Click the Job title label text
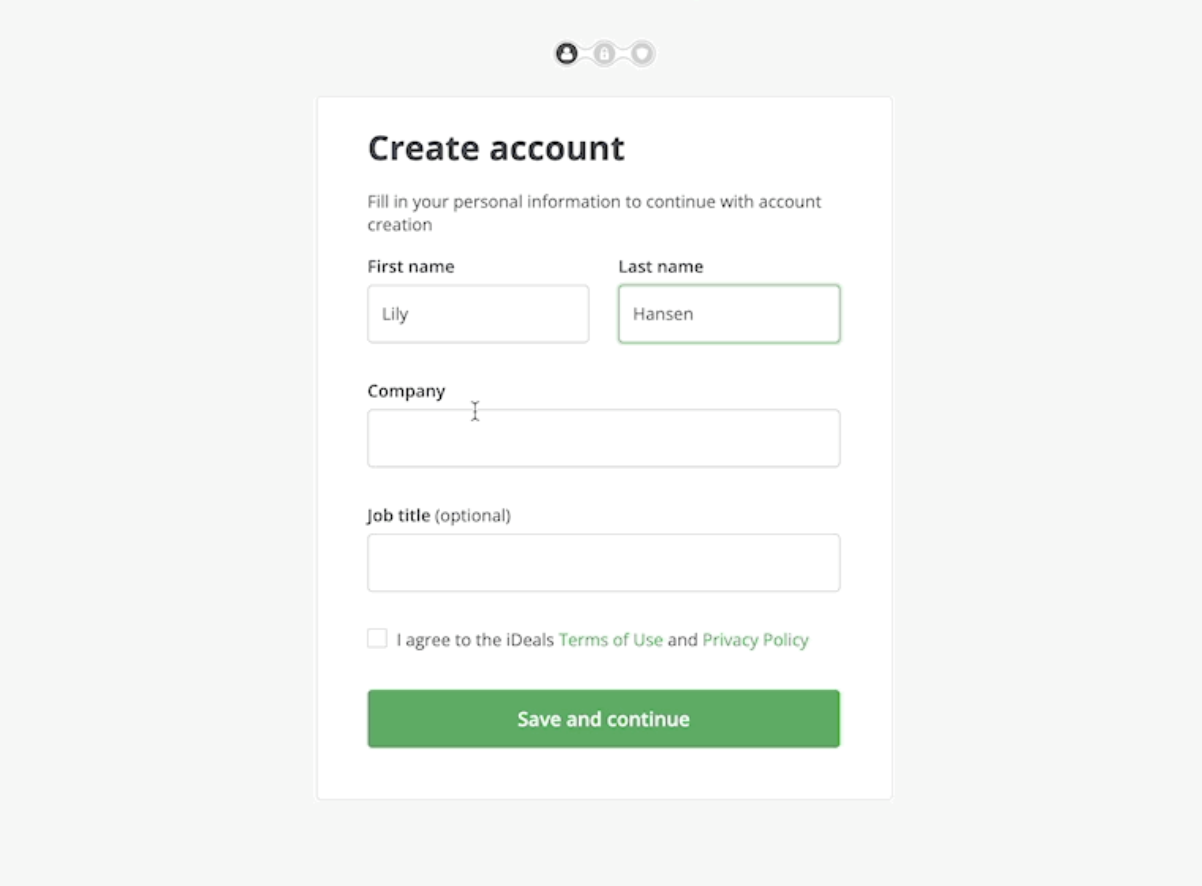 click(399, 516)
